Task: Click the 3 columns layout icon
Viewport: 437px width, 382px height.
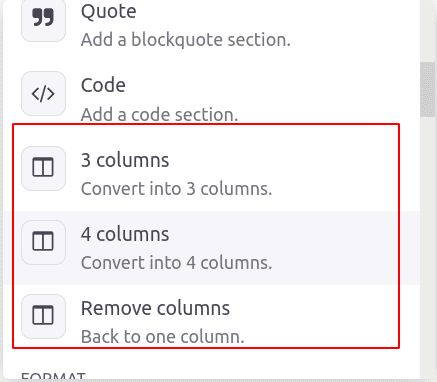Action: (x=43, y=168)
